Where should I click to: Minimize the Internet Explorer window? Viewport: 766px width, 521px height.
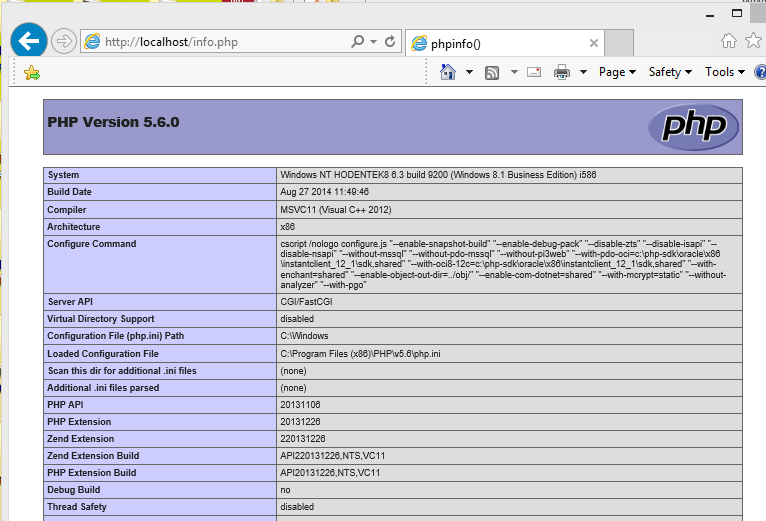(x=710, y=15)
